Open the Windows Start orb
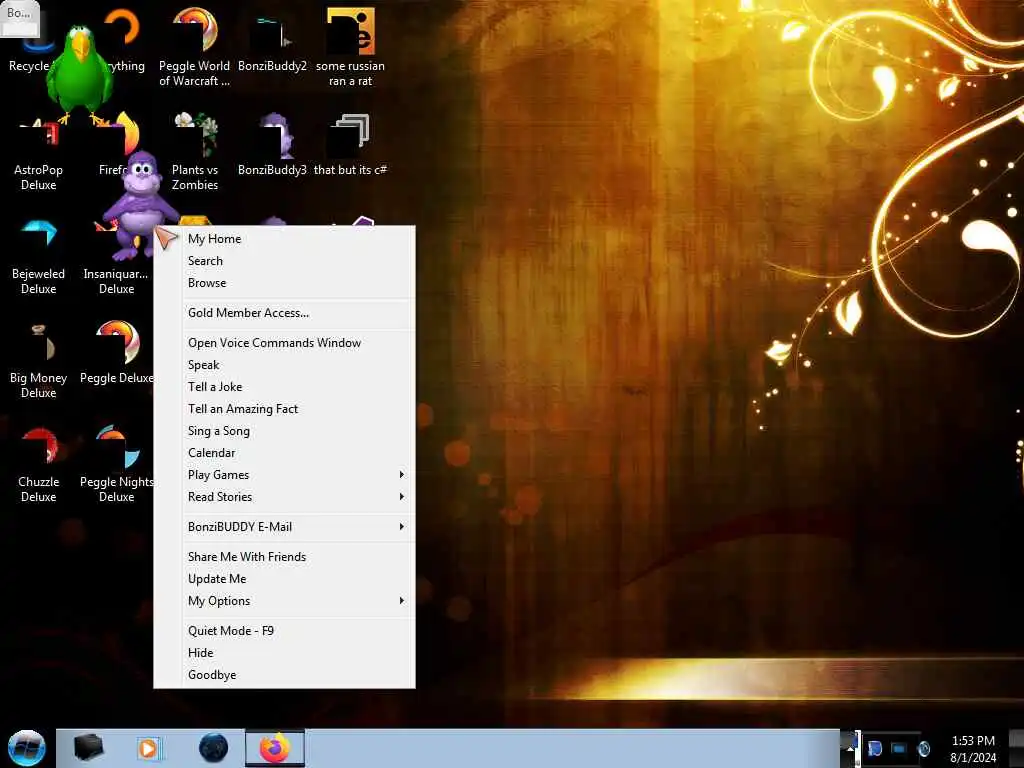Viewport: 1024px width, 768px height. [27, 748]
